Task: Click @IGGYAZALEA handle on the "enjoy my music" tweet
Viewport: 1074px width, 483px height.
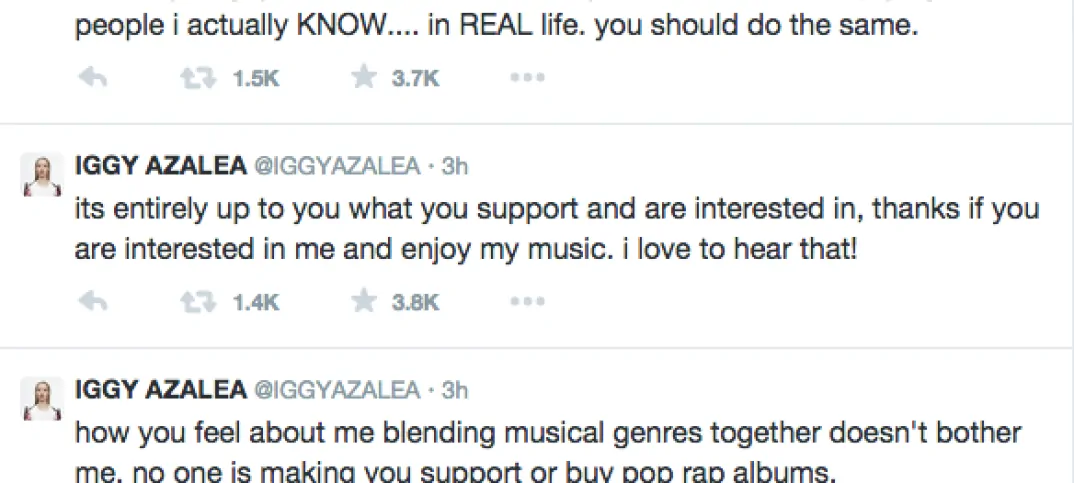Action: click(x=337, y=166)
